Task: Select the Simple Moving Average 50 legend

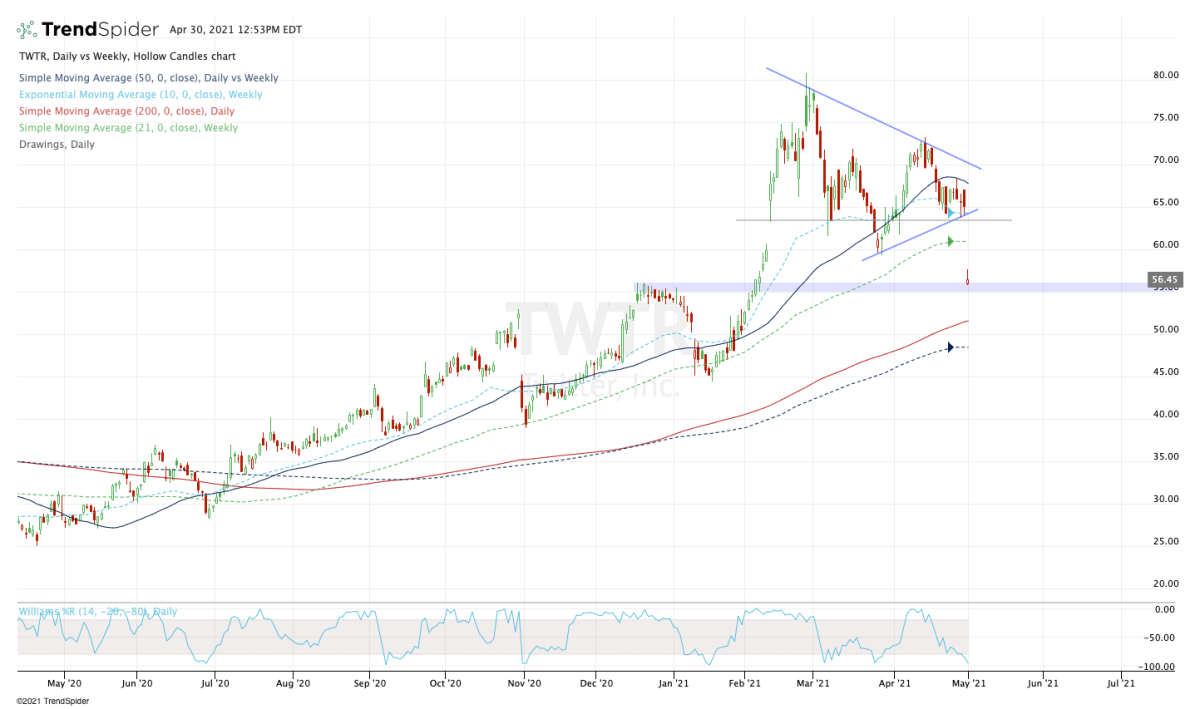Action: click(148, 78)
